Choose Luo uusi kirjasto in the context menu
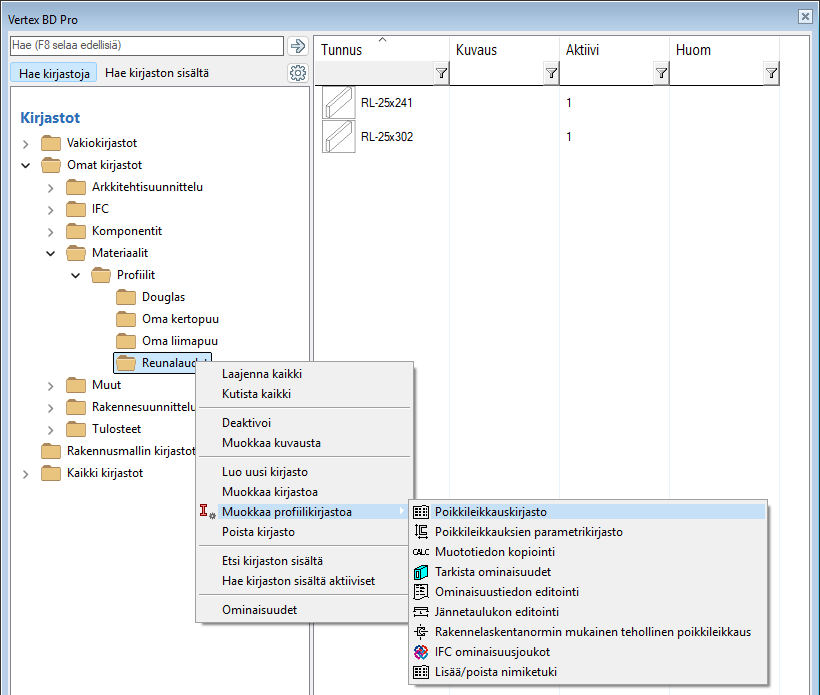This screenshot has height=695, width=820. click(x=264, y=472)
